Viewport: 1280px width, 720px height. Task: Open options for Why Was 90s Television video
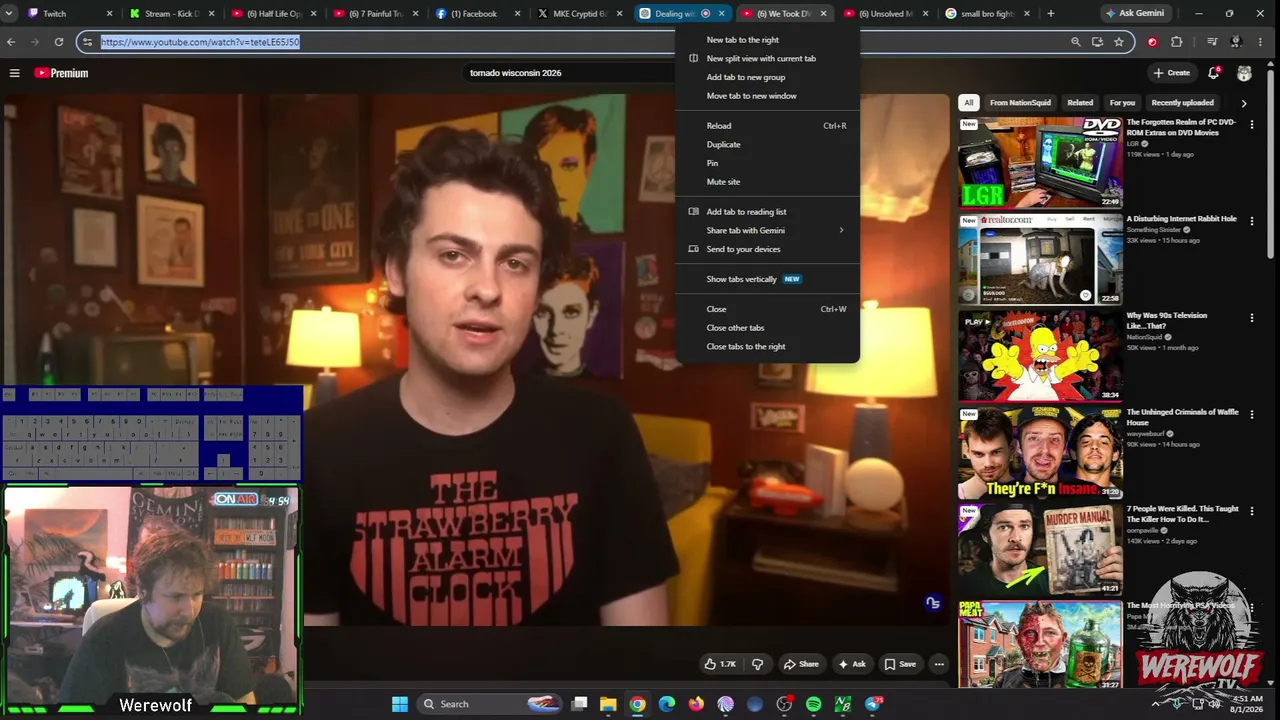tap(1251, 318)
